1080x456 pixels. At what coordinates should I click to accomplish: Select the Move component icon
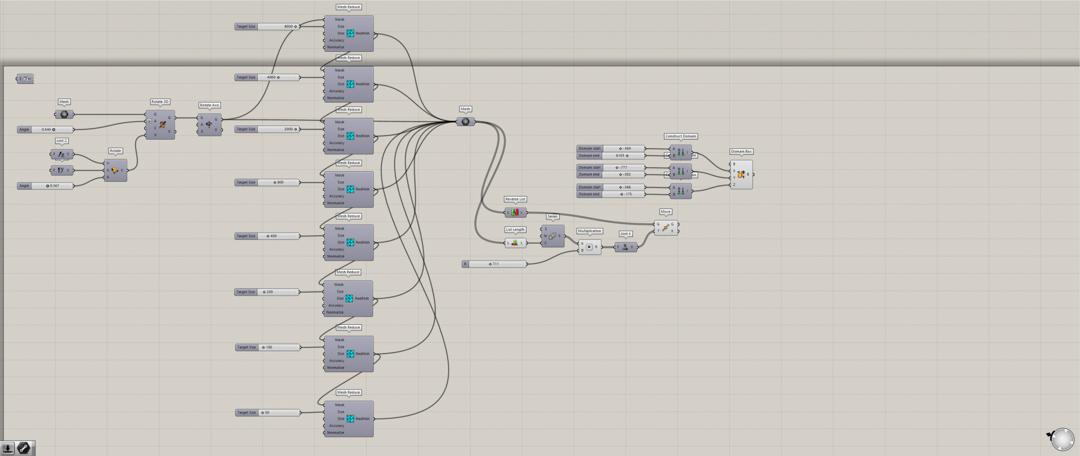pyautogui.click(x=665, y=228)
